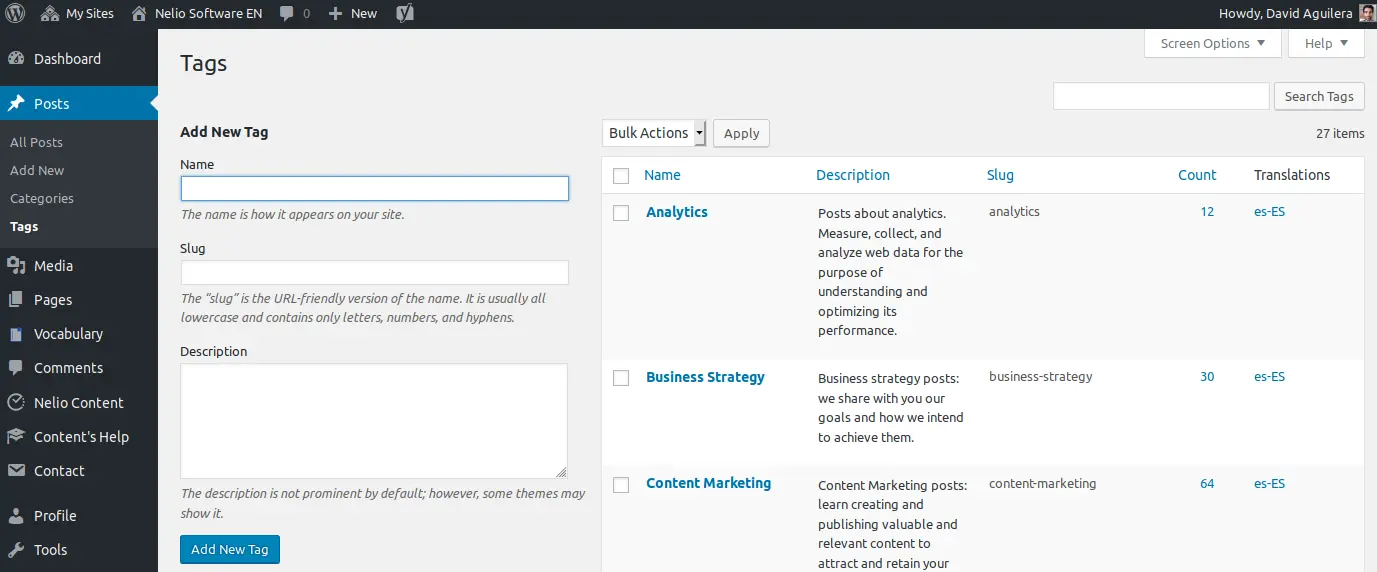Go to All Posts submenu item
Viewport: 1377px width, 572px height.
36,142
